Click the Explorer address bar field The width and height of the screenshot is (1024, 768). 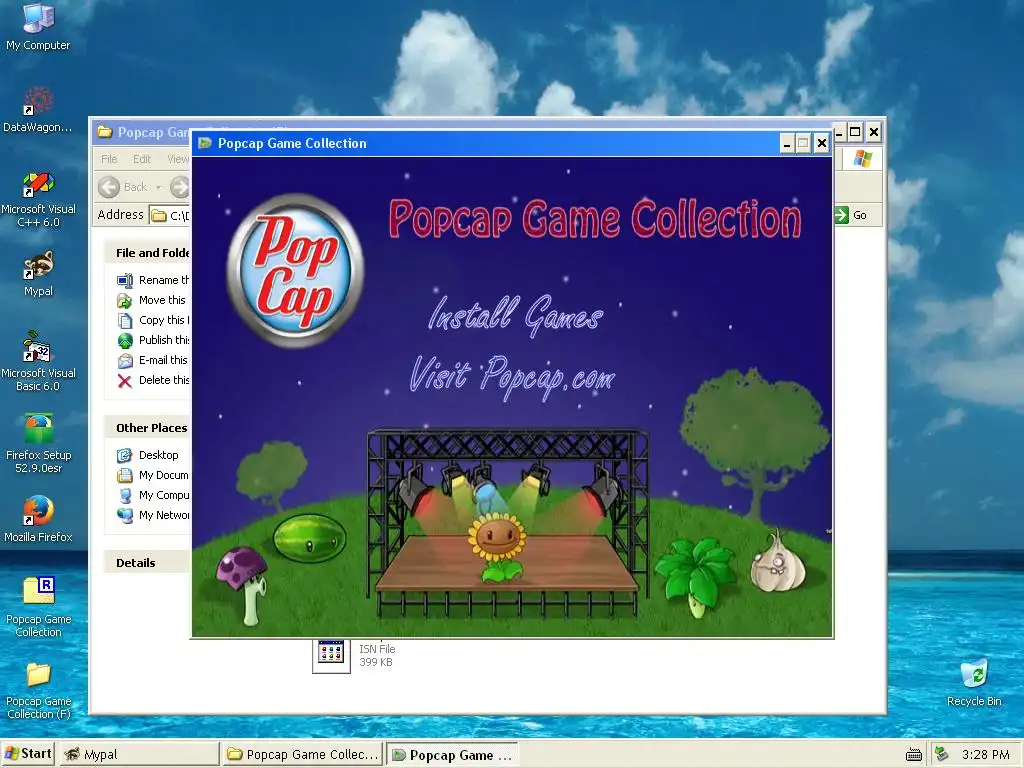[170, 215]
